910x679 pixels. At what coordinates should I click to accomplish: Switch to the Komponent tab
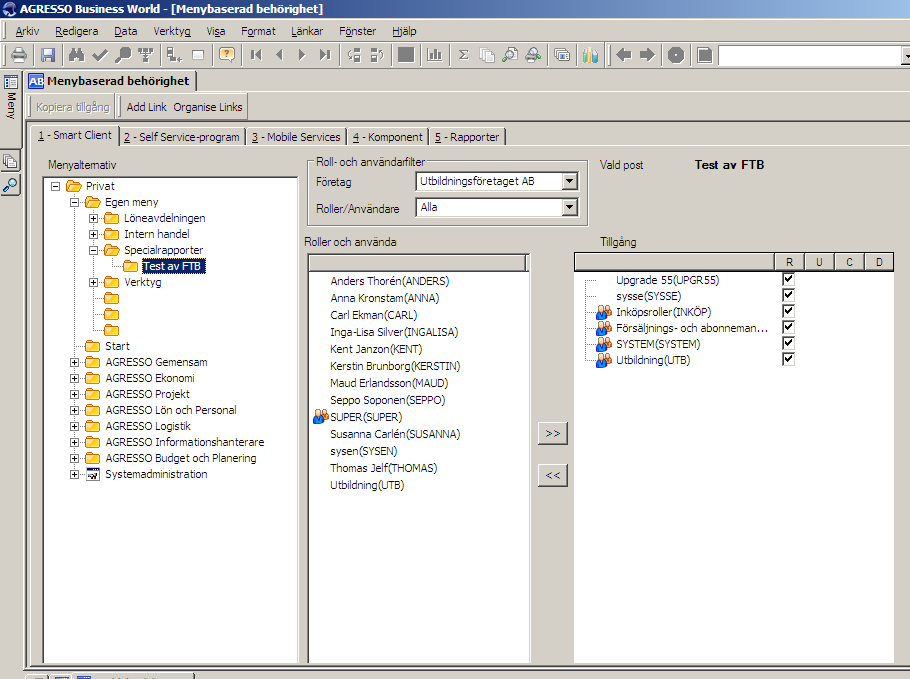(x=388, y=137)
